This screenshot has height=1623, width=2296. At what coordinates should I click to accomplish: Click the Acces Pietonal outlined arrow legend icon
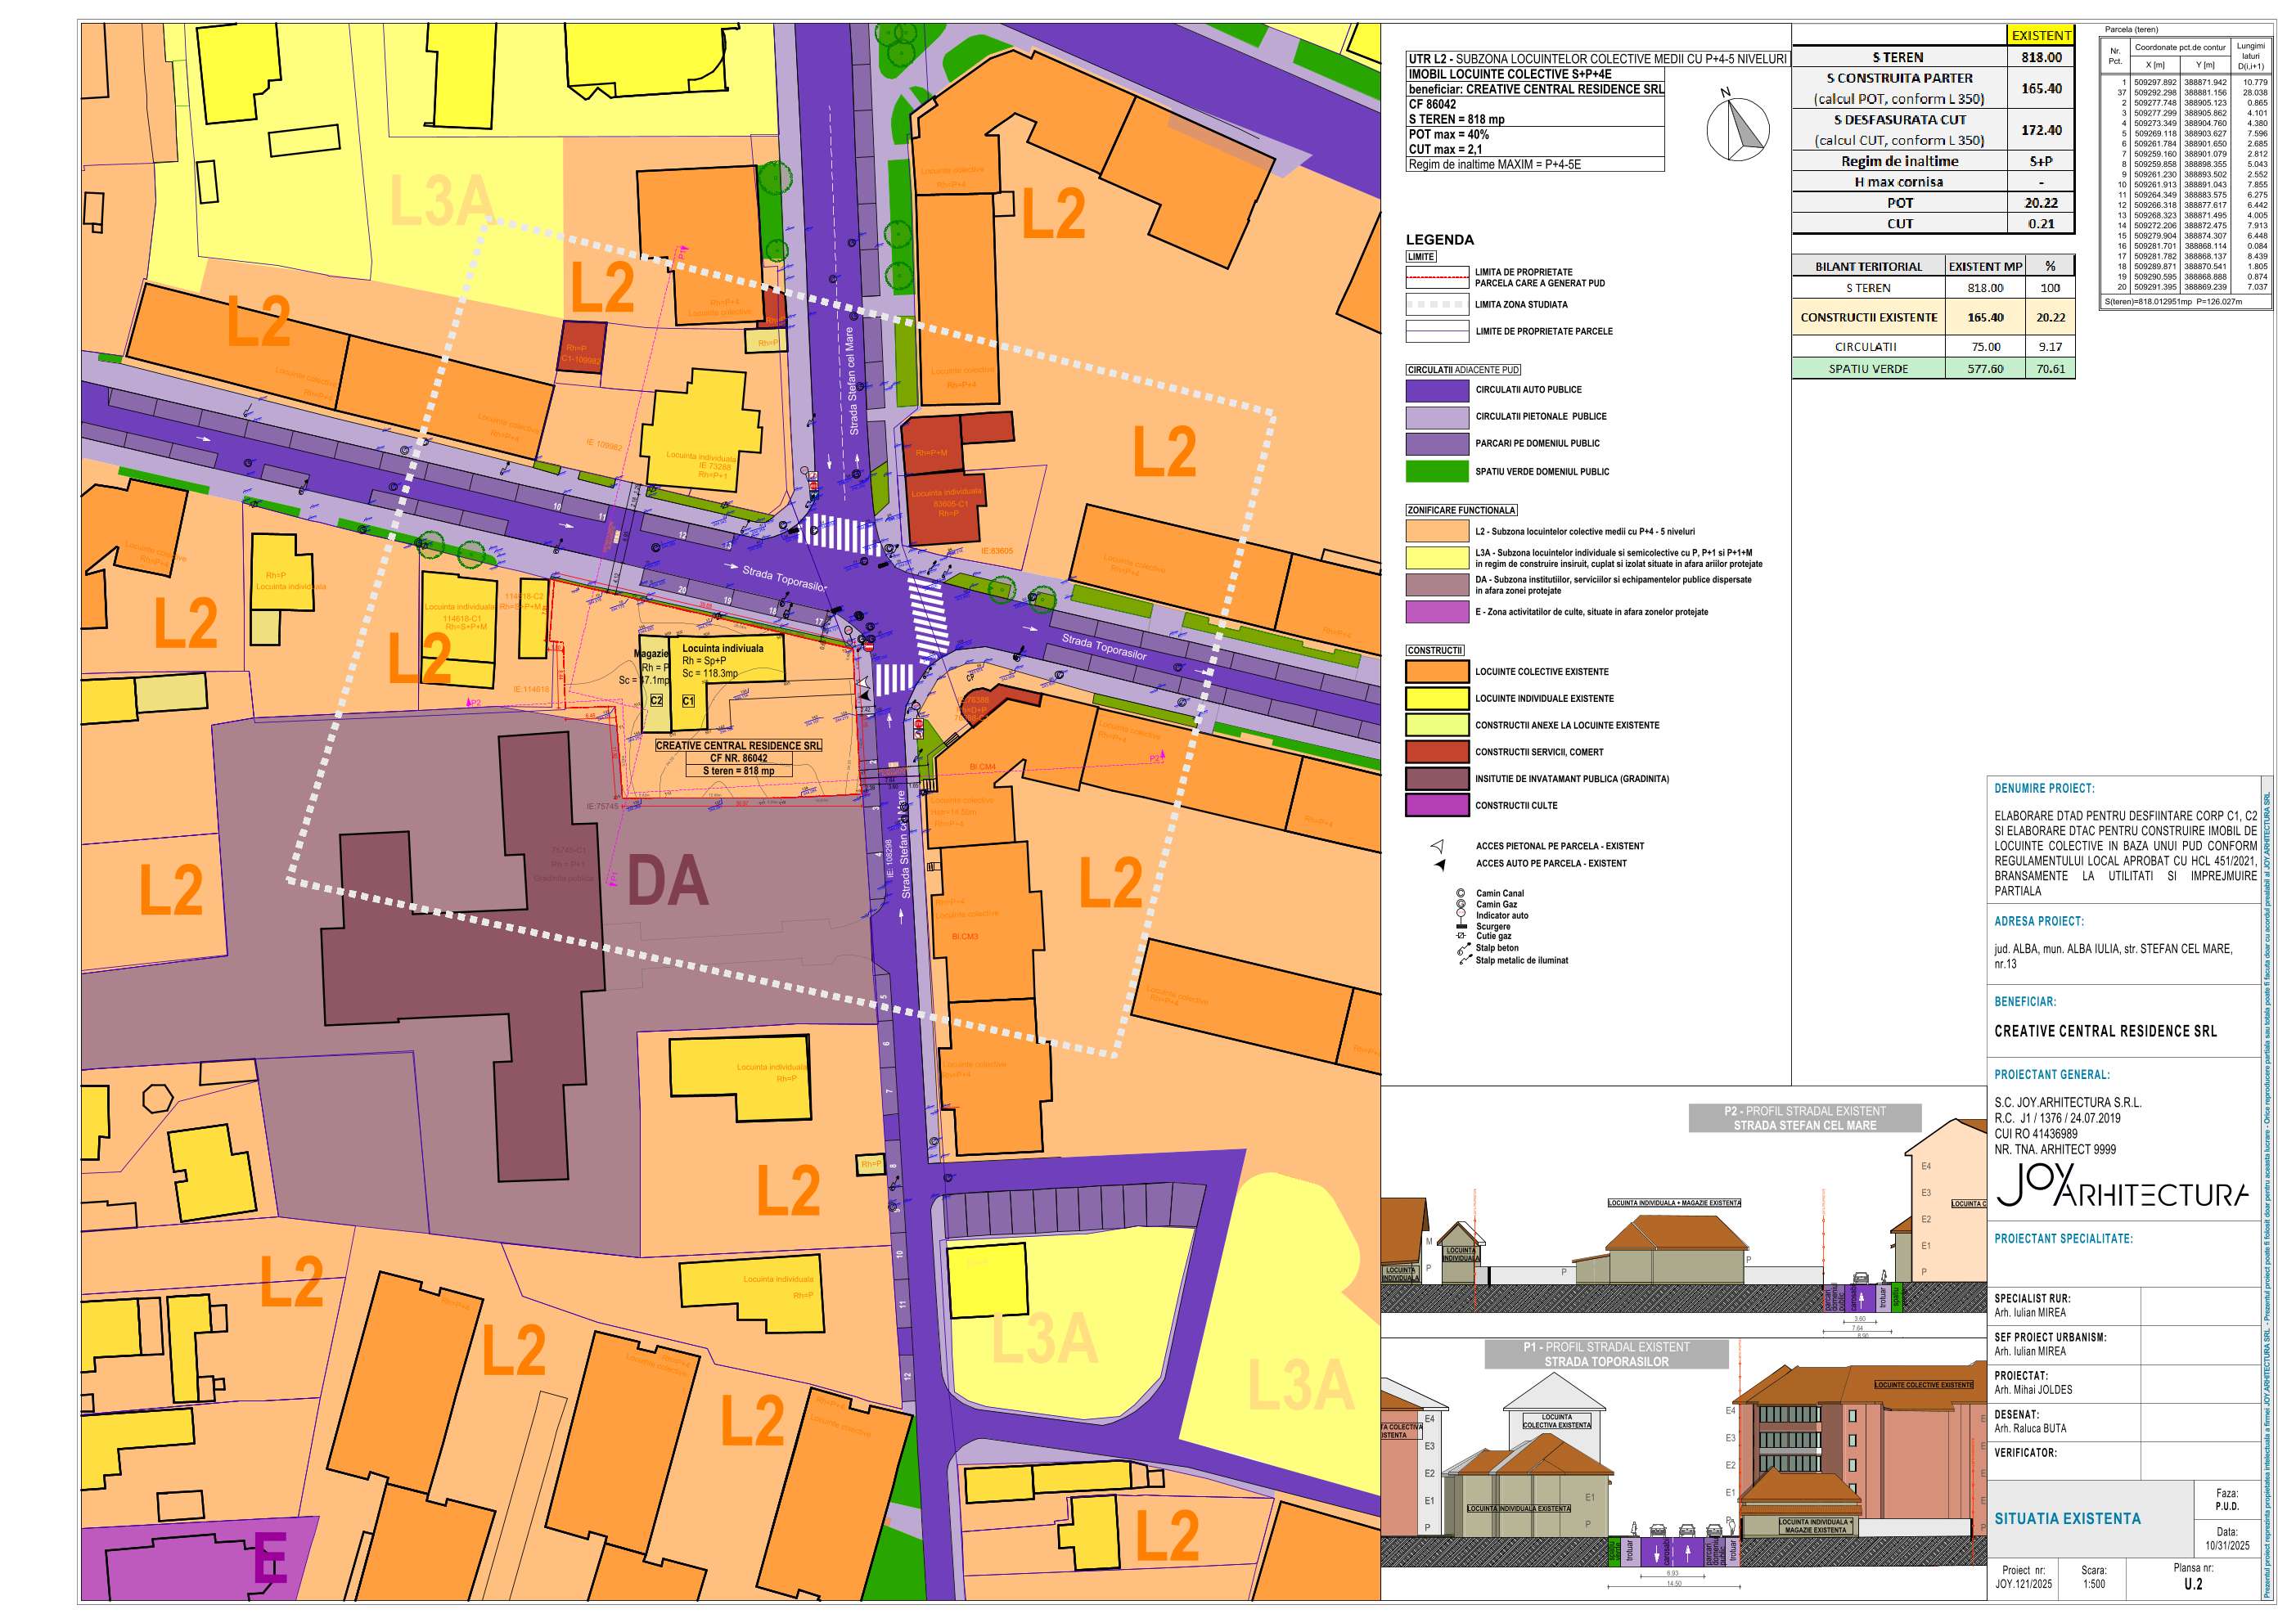(1437, 846)
